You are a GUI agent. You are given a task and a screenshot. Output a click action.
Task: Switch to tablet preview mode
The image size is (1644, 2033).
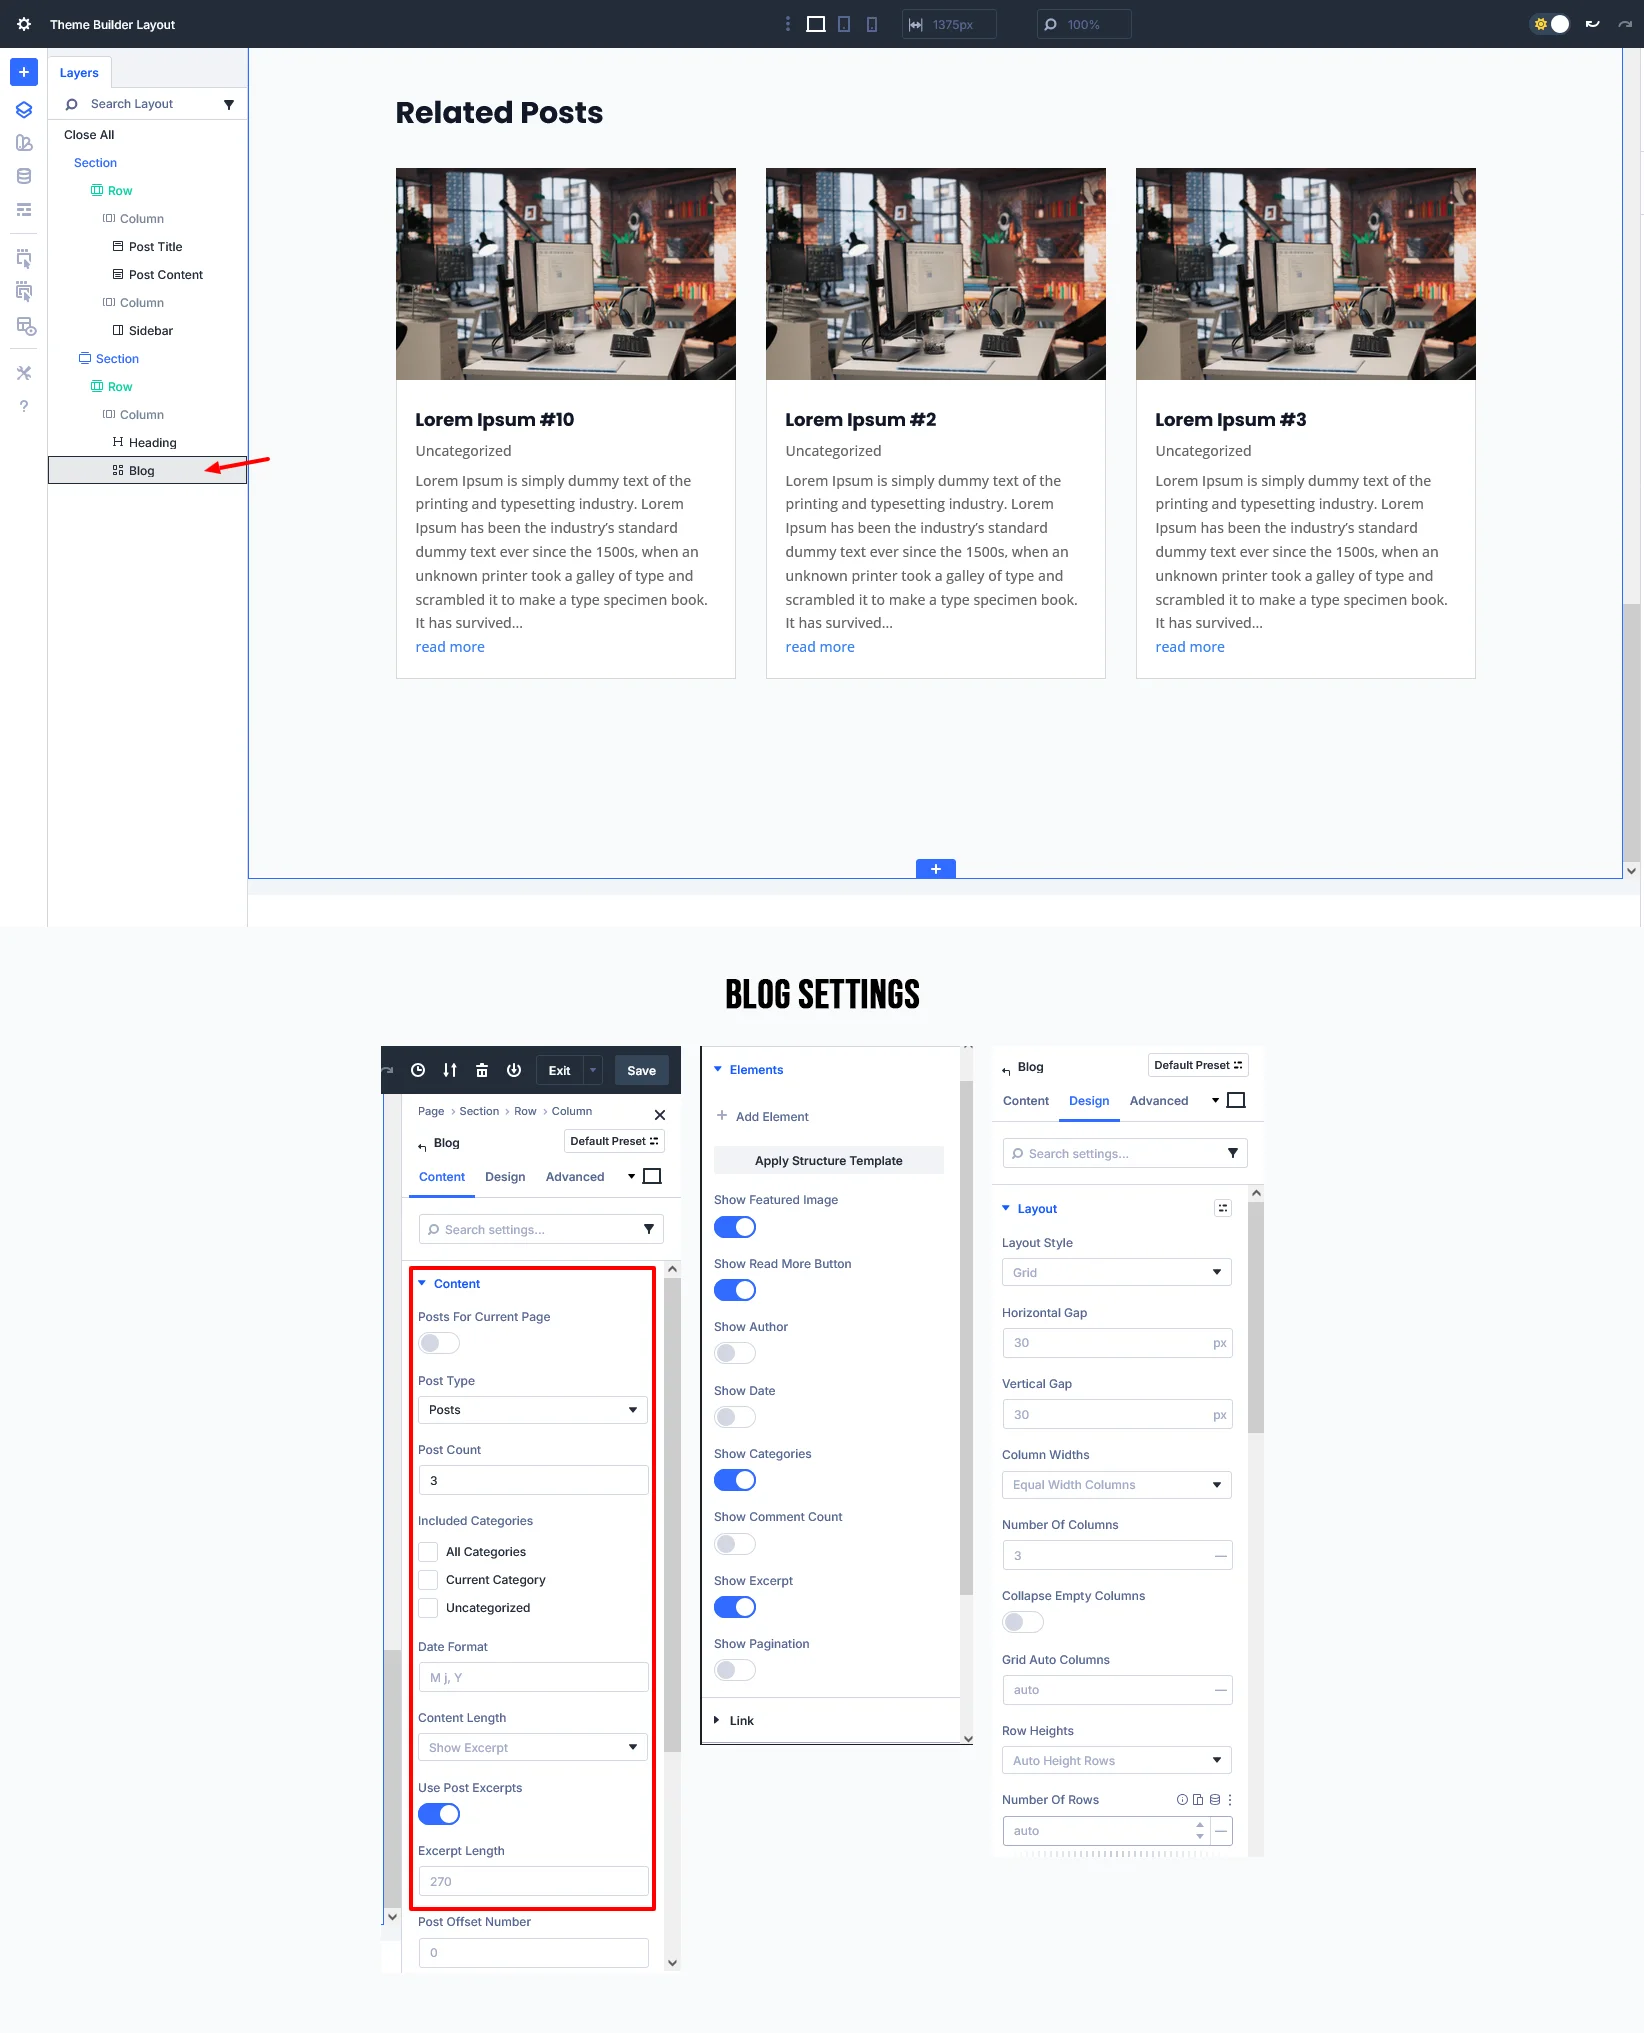(x=845, y=23)
